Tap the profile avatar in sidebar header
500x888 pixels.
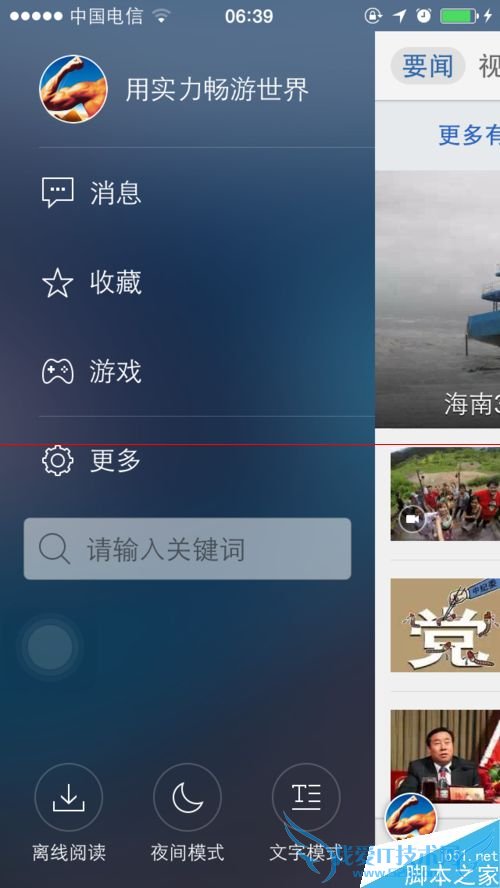tap(73, 89)
